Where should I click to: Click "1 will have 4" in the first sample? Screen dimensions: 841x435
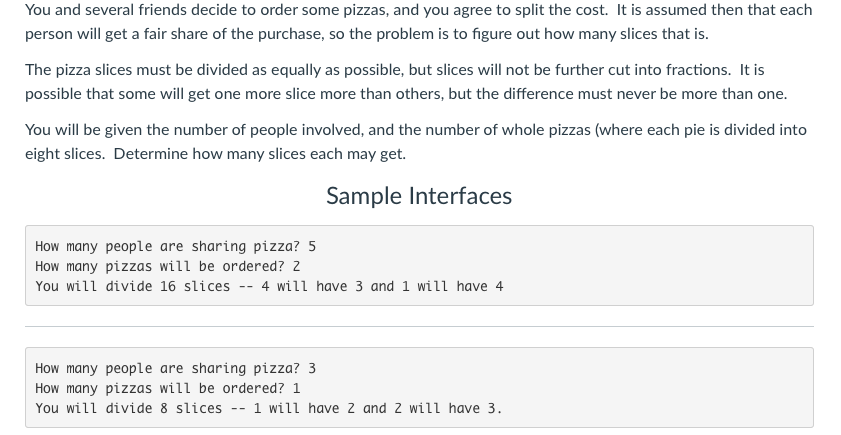(x=453, y=286)
